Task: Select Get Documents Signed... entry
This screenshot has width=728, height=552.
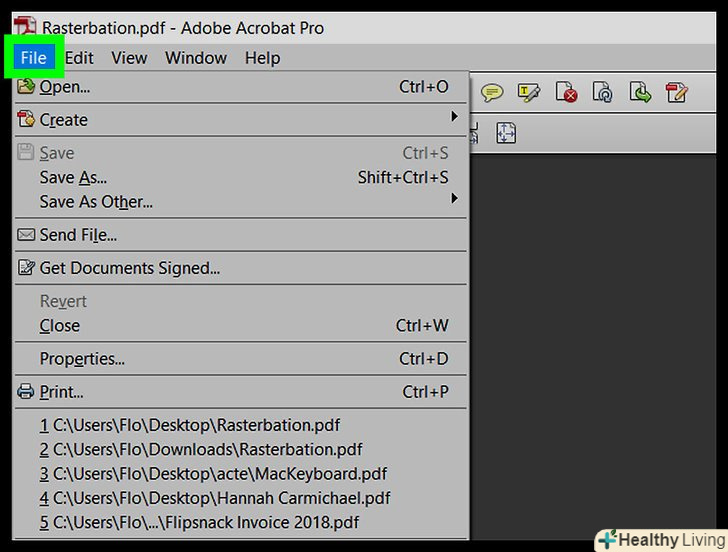Action: pos(240,268)
